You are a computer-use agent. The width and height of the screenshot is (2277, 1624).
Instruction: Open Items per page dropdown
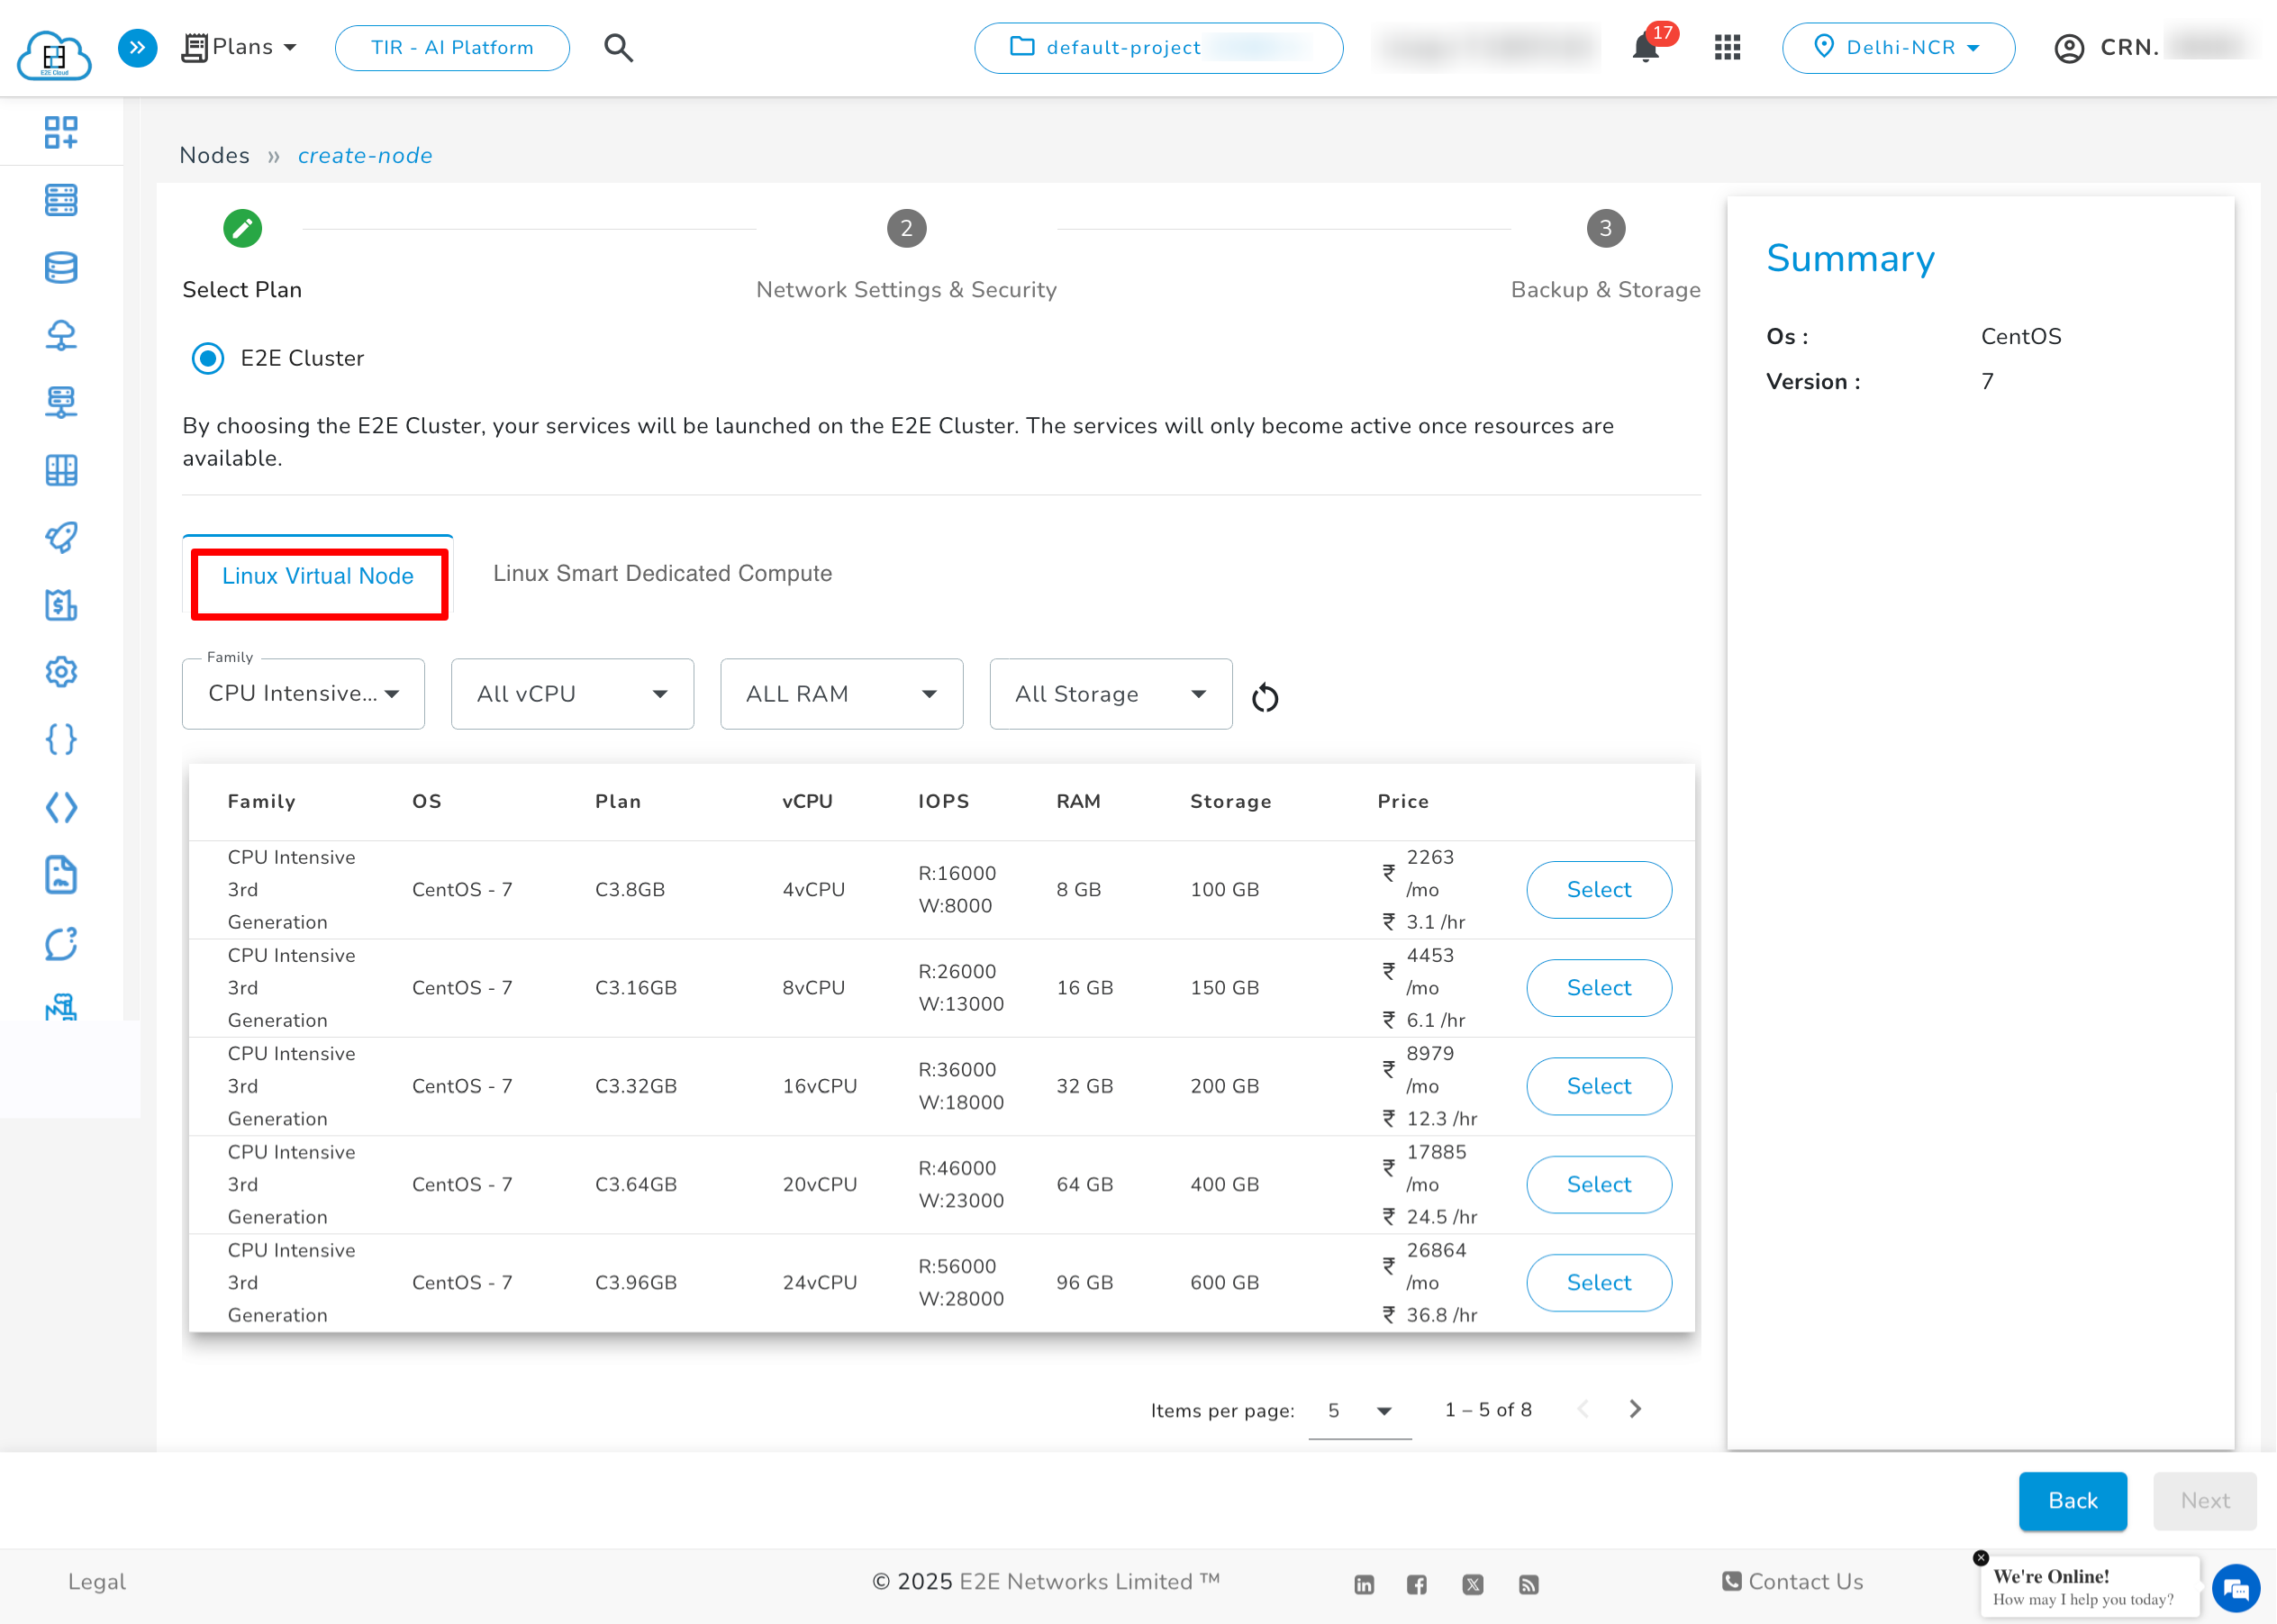(x=1360, y=1410)
